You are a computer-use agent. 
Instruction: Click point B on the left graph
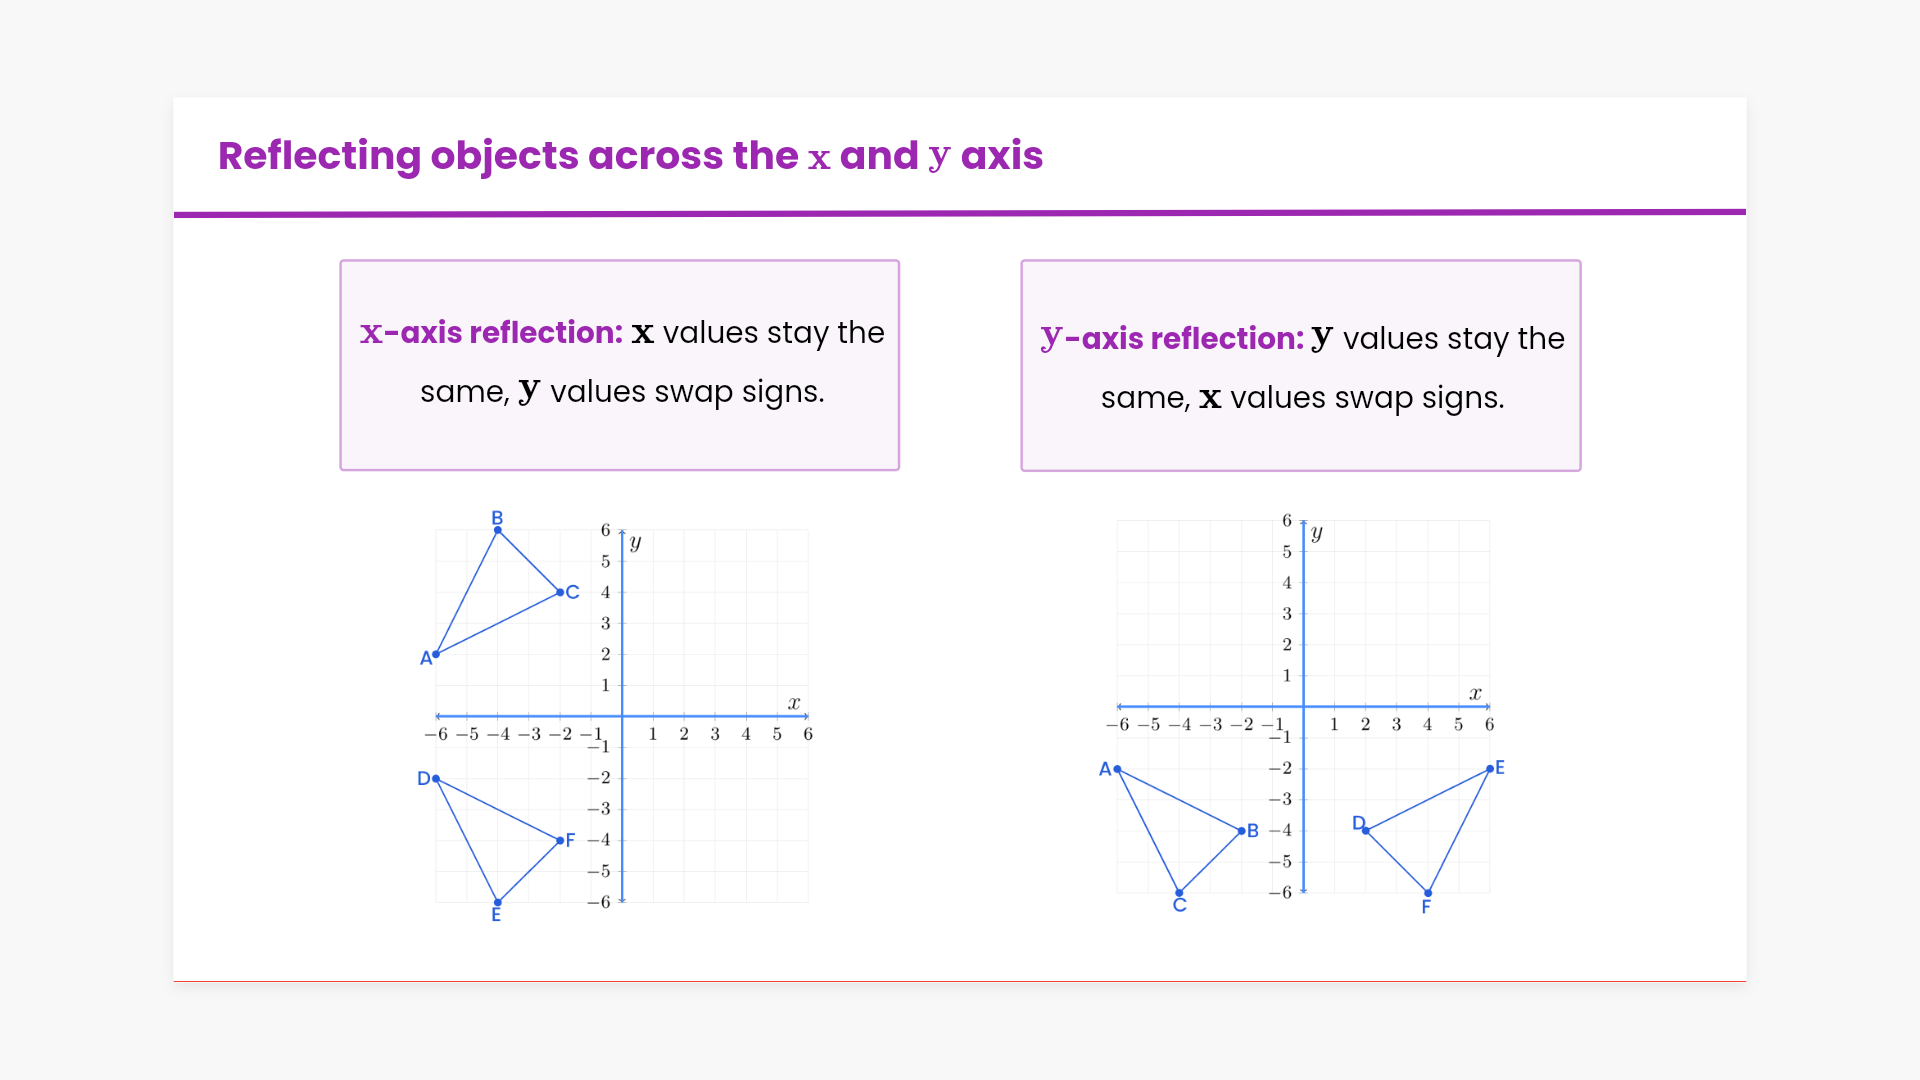(x=498, y=530)
